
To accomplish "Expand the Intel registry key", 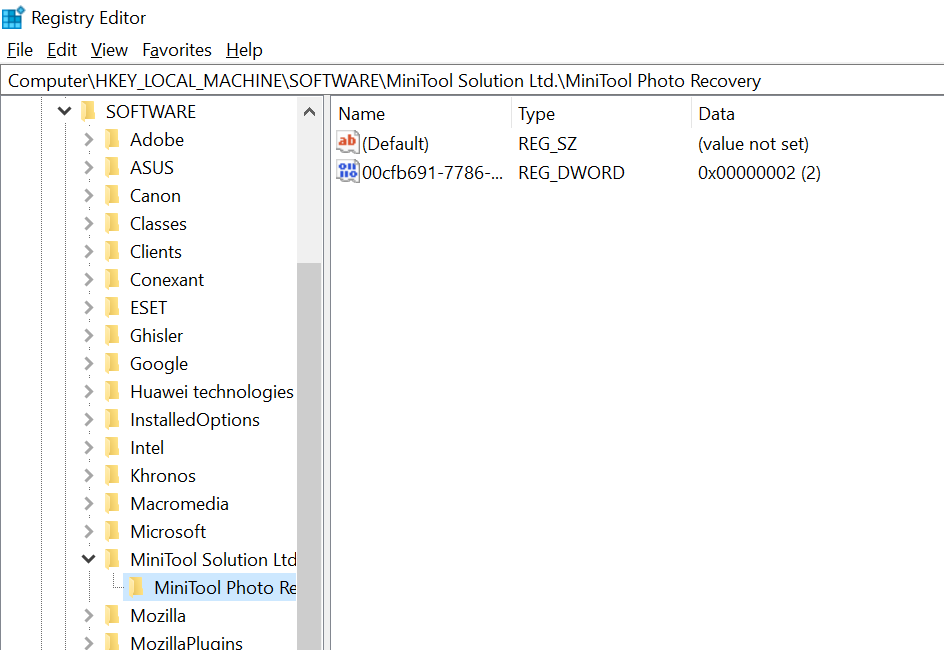I will pos(88,448).
